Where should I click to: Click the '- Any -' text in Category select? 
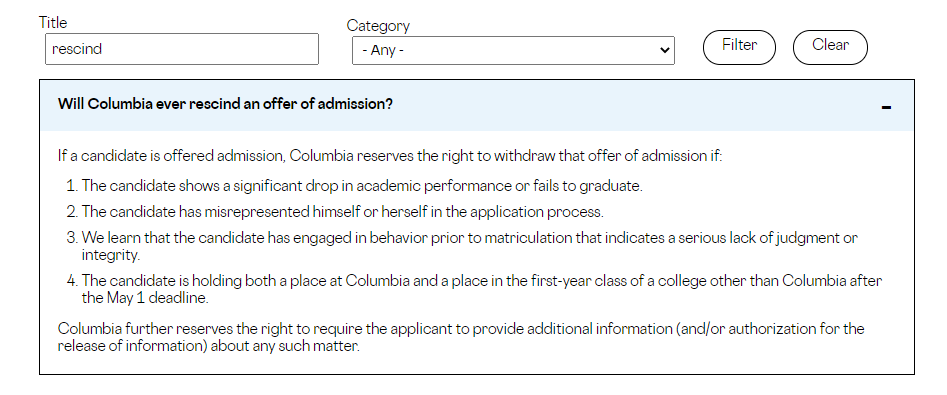point(383,50)
